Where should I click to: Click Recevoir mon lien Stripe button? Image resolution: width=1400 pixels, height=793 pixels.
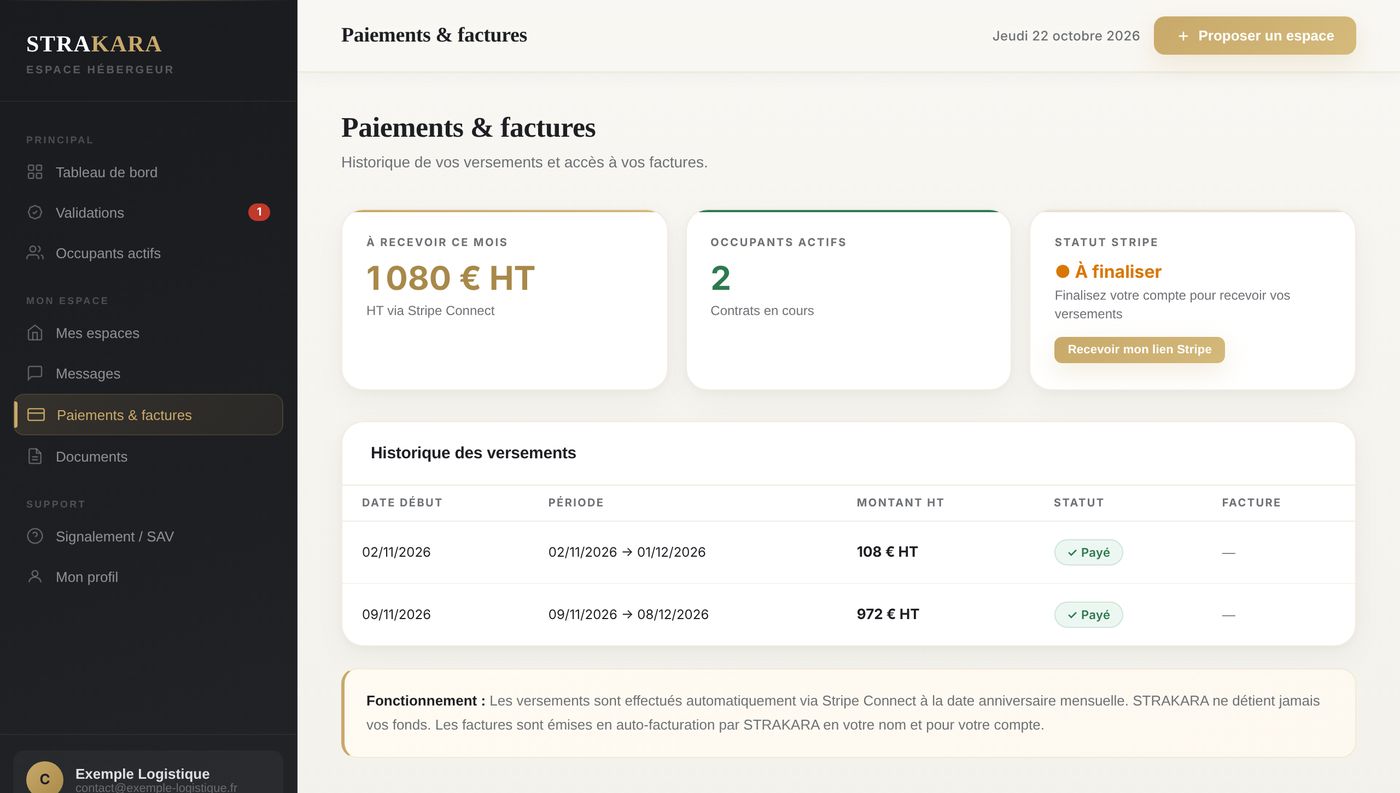(1139, 350)
